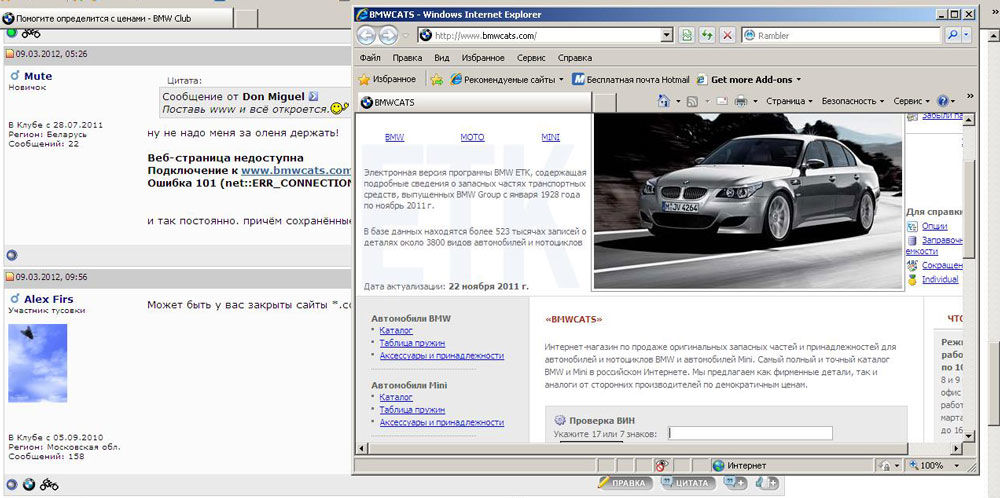Click the Individual medal icon in sidebar
The height and width of the screenshot is (498, 1000).
(912, 279)
